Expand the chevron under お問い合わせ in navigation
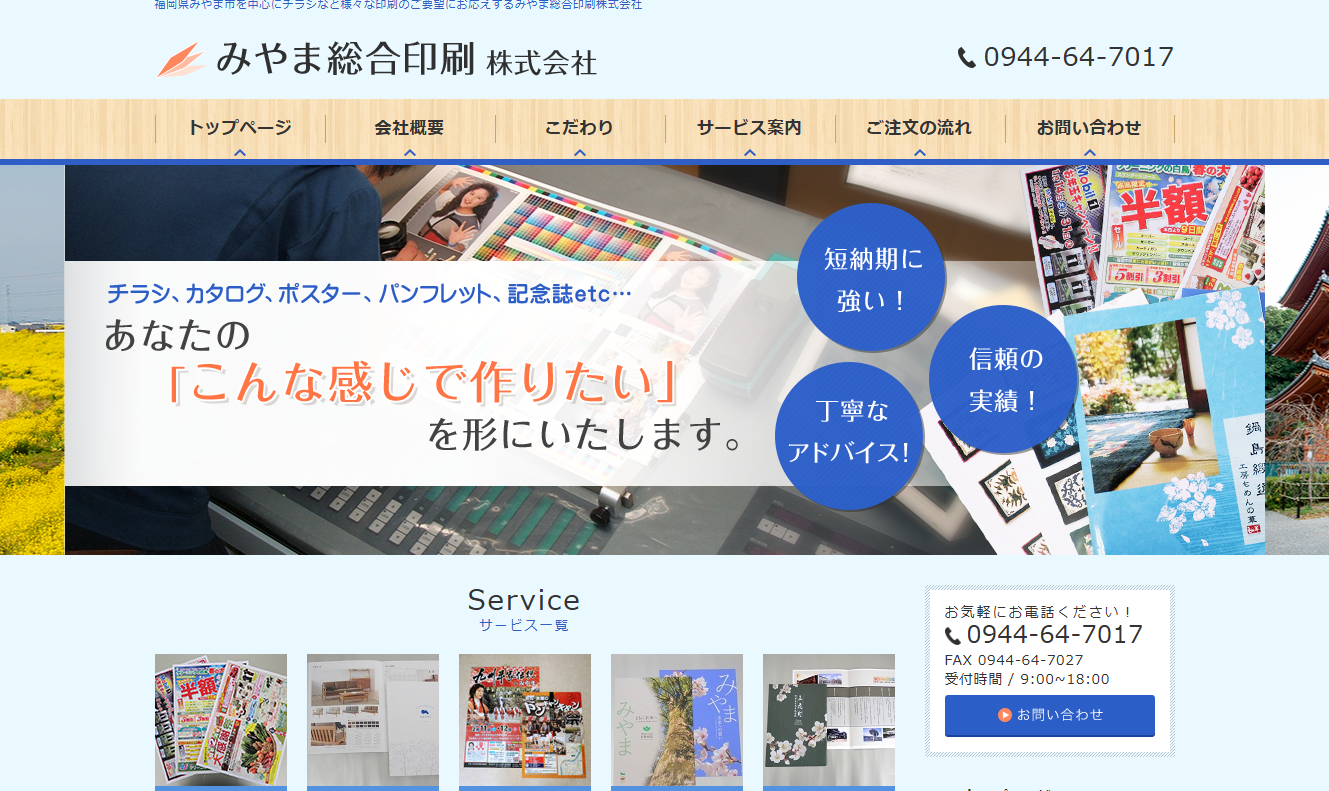This screenshot has height=791, width=1329. click(x=1090, y=153)
